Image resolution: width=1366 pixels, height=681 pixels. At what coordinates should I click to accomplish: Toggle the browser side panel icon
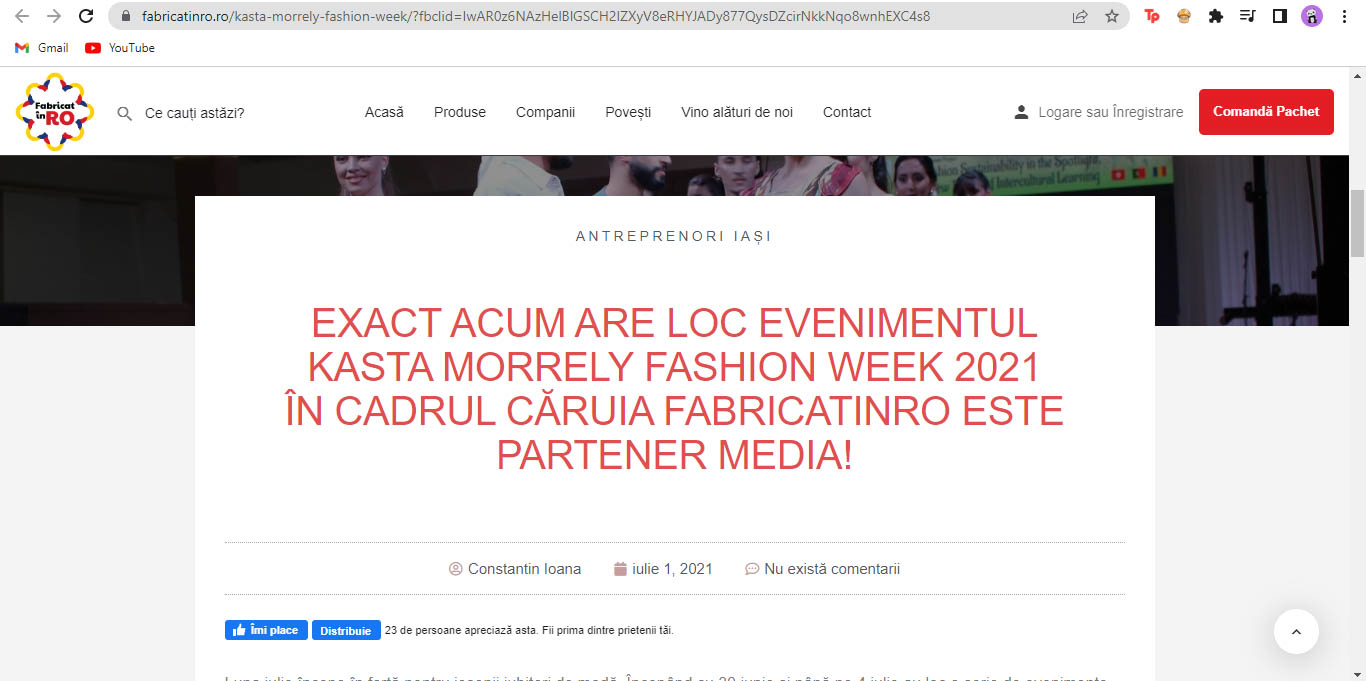pyautogui.click(x=1279, y=16)
